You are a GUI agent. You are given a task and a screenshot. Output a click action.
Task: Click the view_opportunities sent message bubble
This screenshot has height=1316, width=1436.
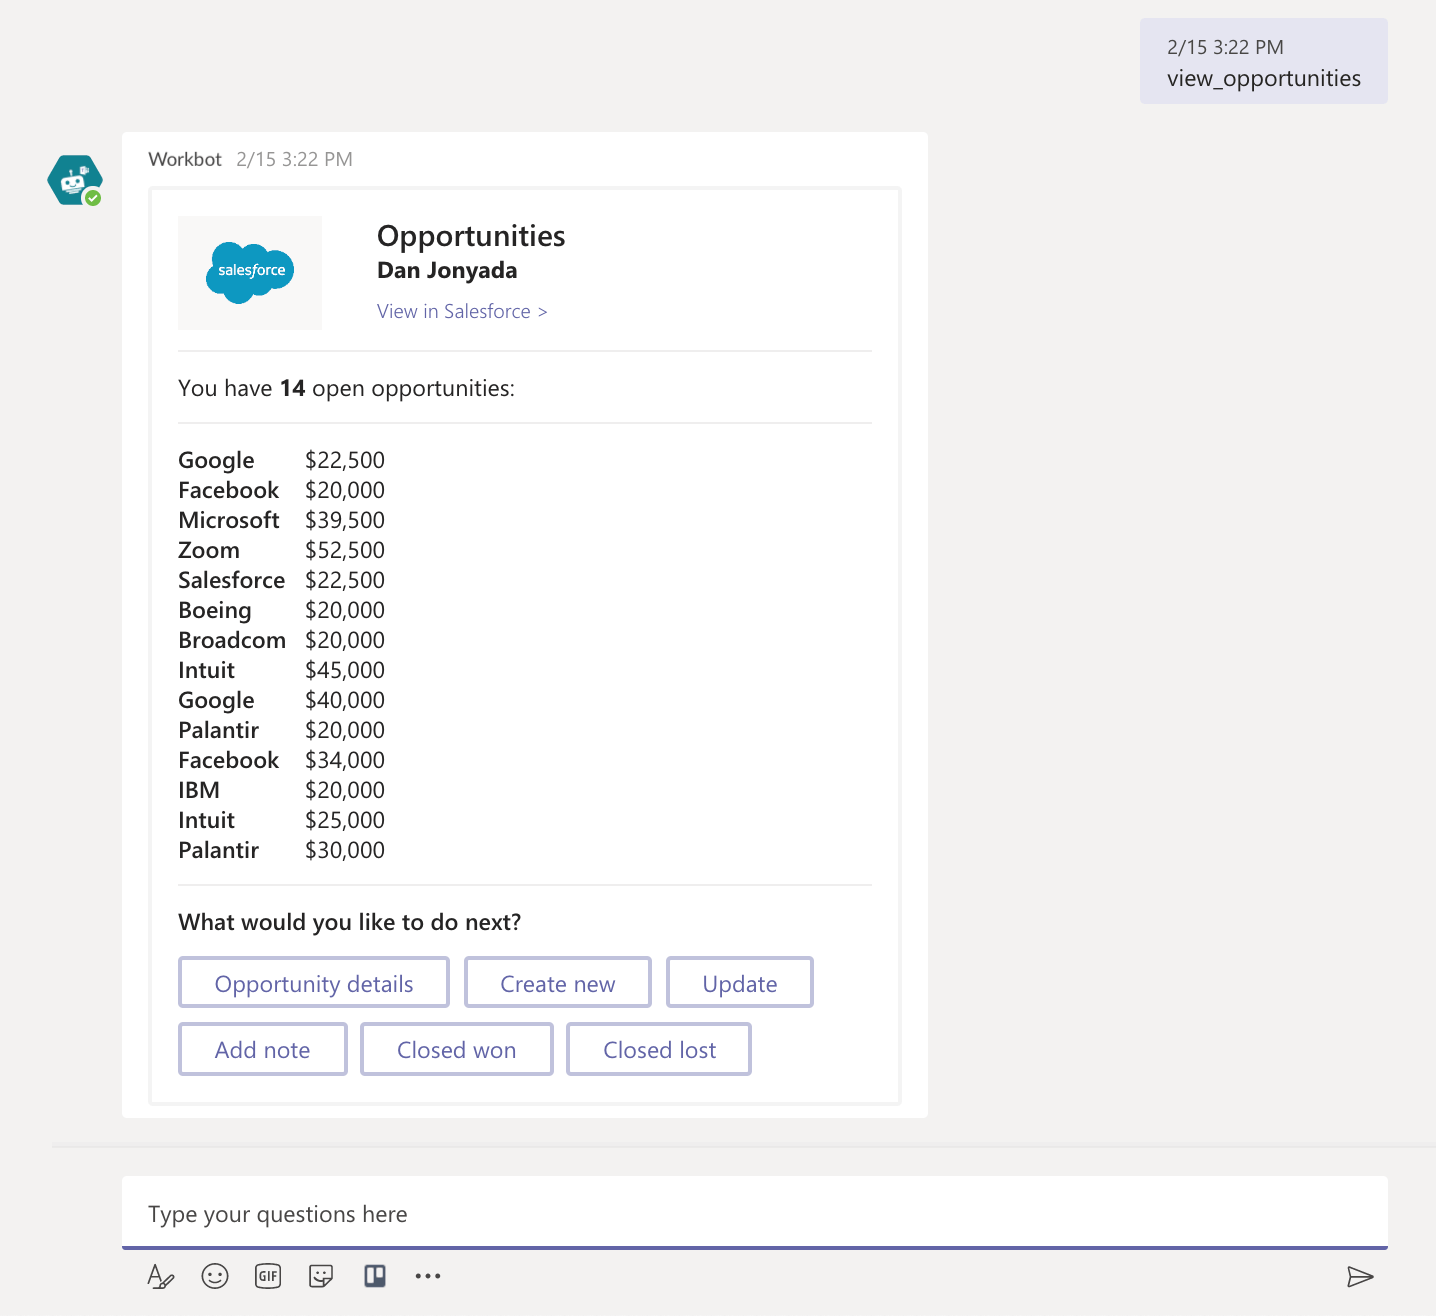point(1263,62)
